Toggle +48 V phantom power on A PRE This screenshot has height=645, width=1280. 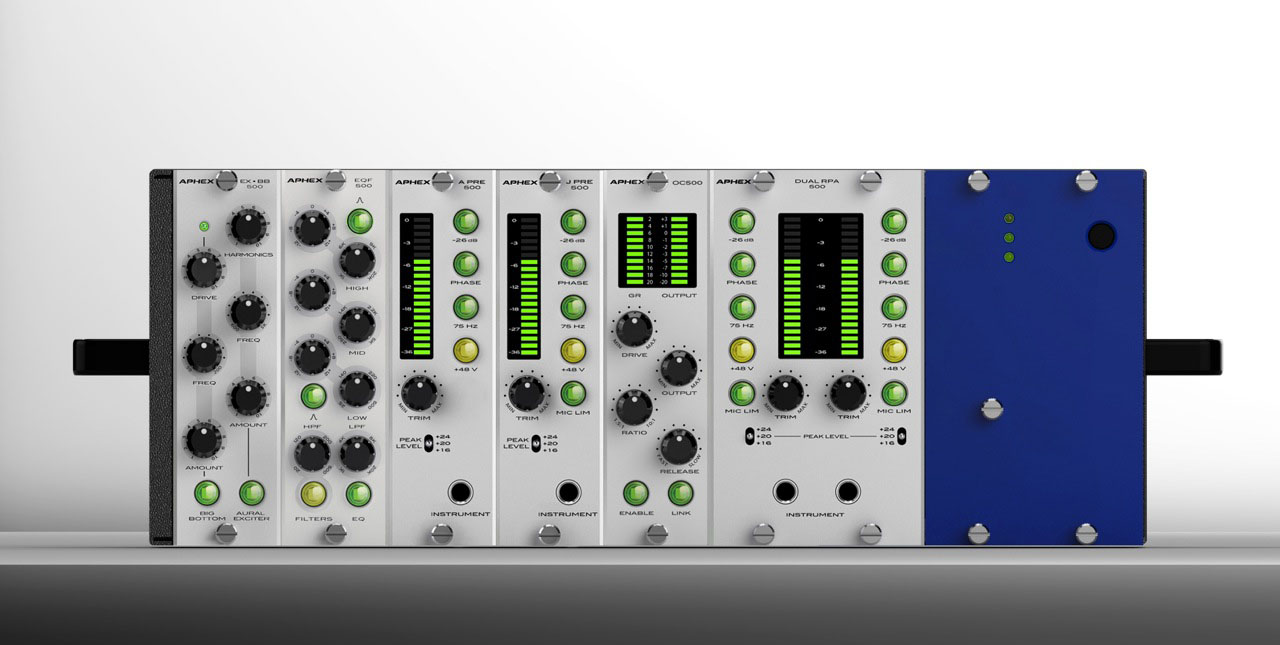coord(466,350)
